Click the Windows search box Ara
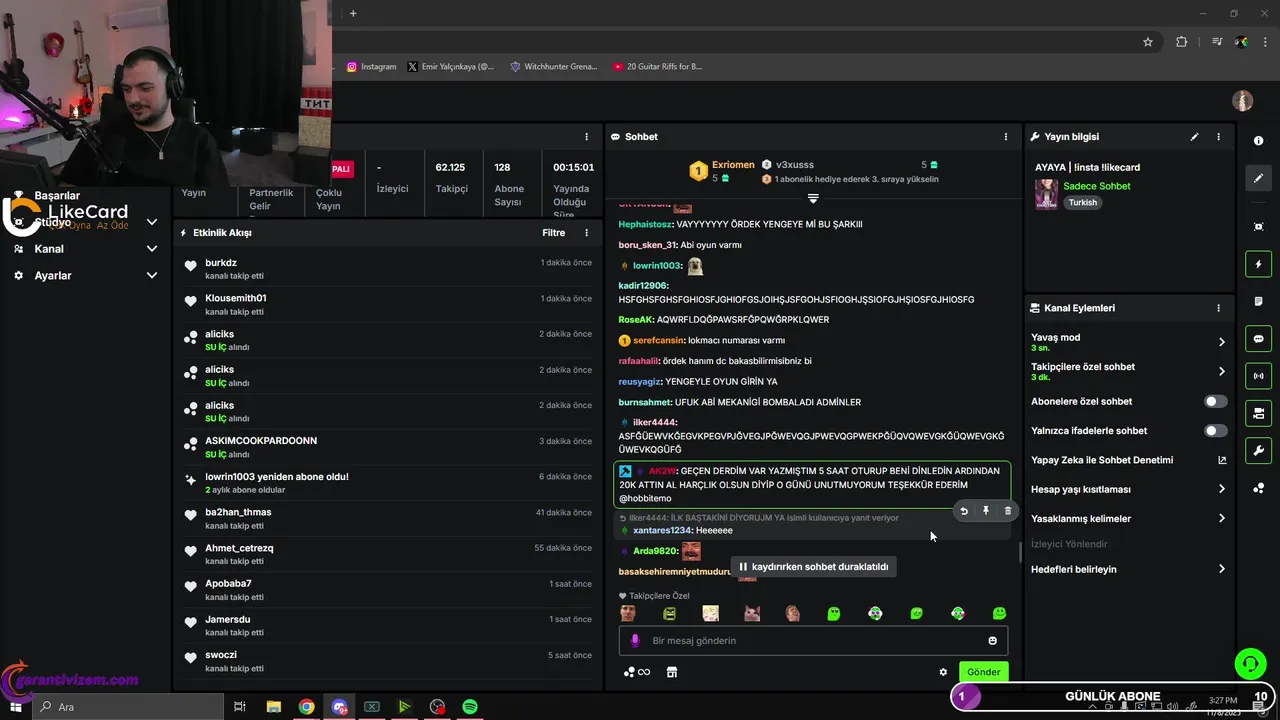 (x=130, y=707)
